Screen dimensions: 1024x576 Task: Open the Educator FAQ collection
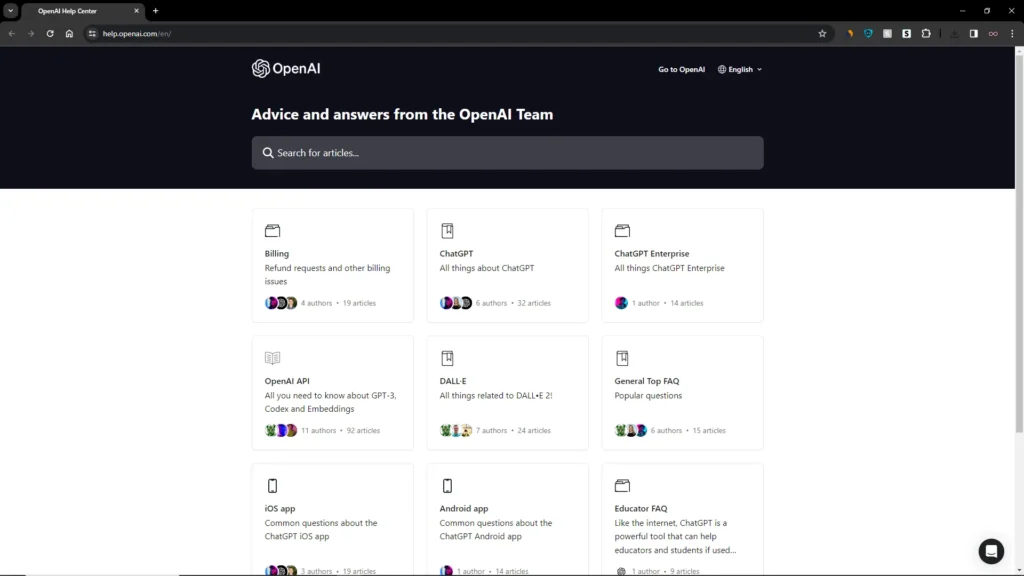682,520
